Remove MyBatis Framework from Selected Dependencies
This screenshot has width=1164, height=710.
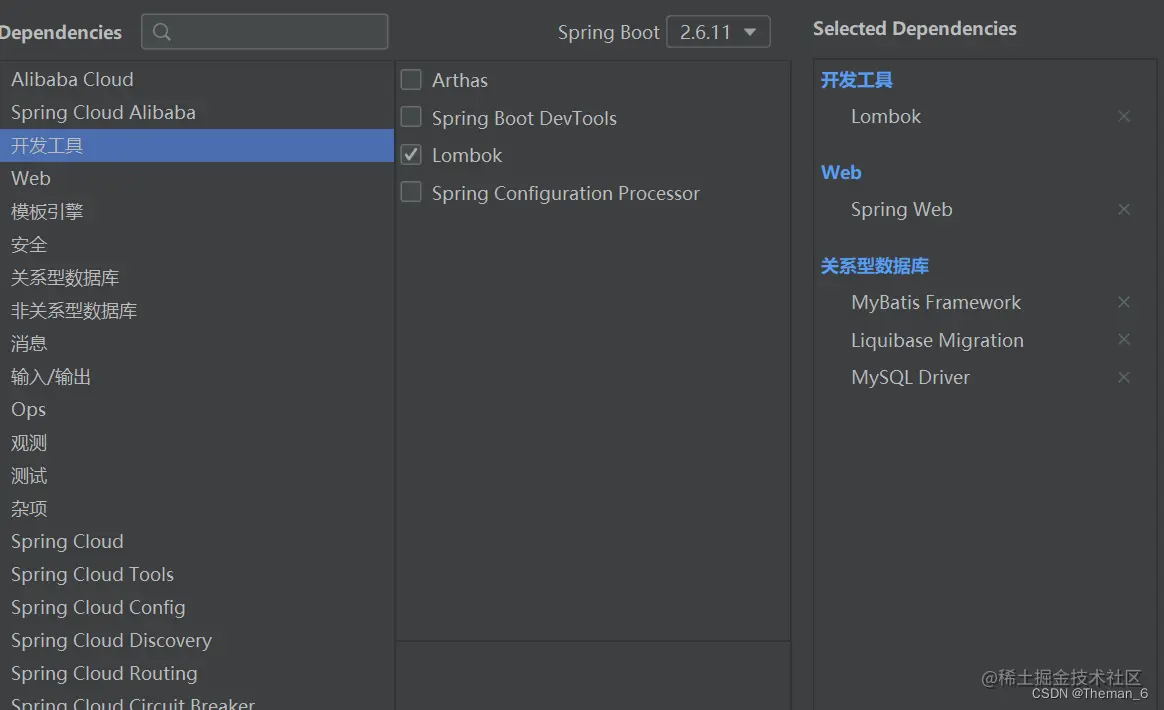click(1124, 302)
